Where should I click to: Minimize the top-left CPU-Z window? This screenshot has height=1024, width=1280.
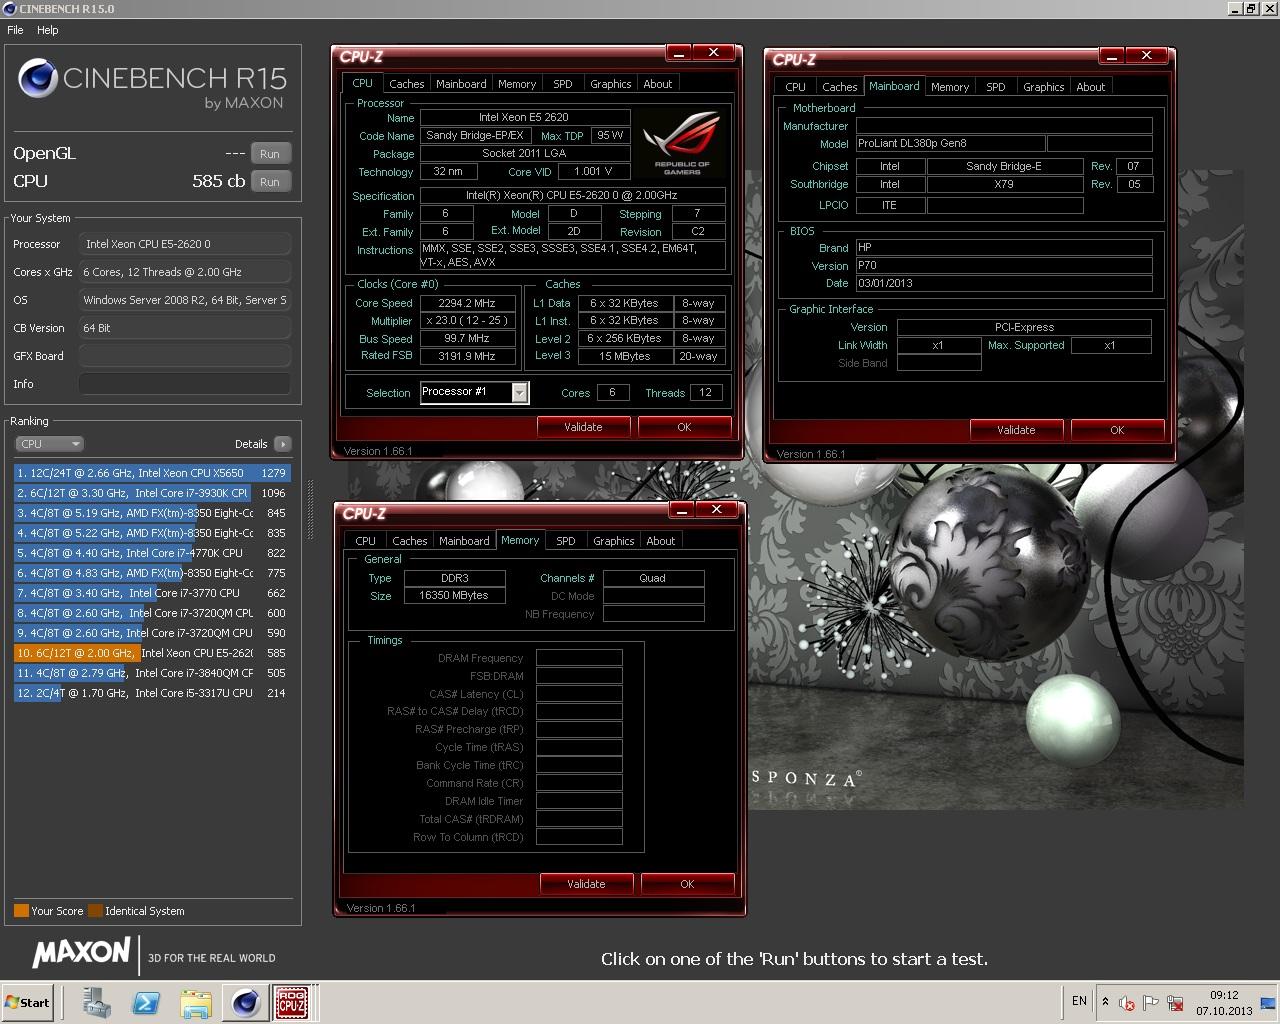pos(678,54)
